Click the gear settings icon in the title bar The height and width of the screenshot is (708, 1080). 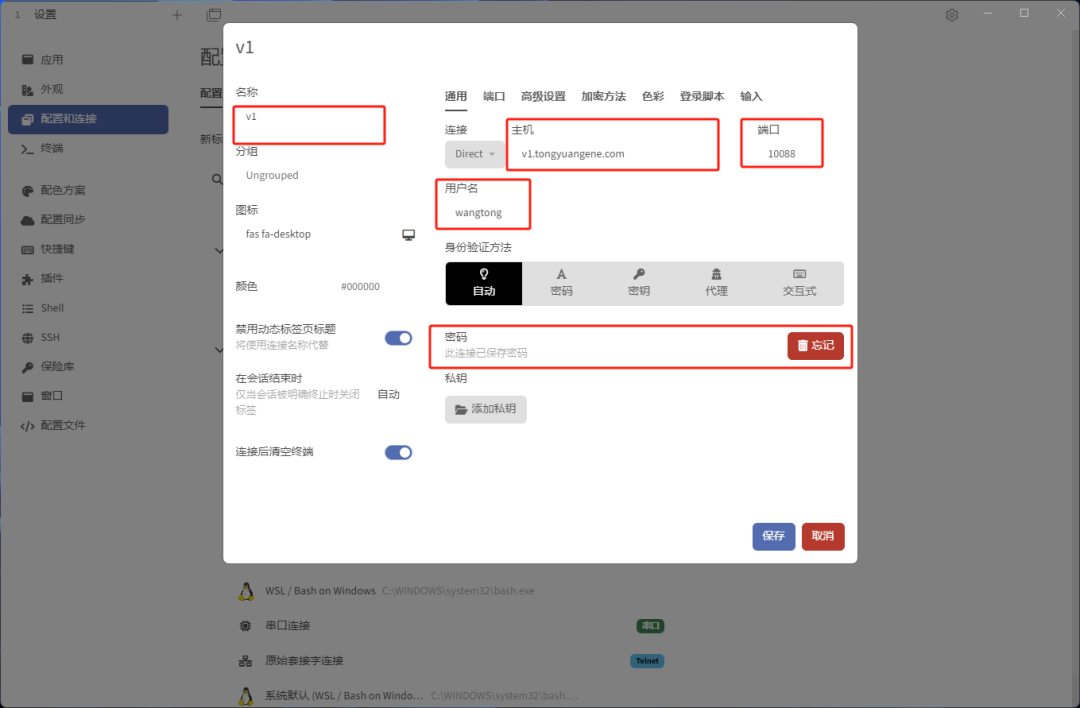tap(952, 14)
